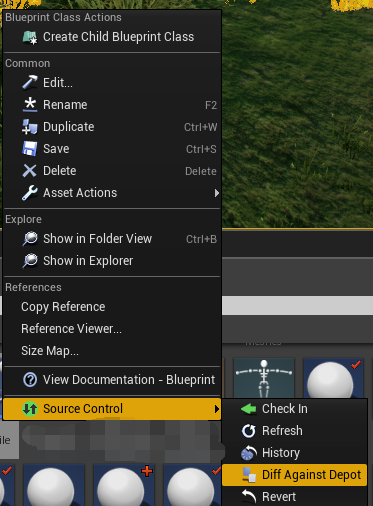Click the Save floppy disk icon

(x=30, y=149)
